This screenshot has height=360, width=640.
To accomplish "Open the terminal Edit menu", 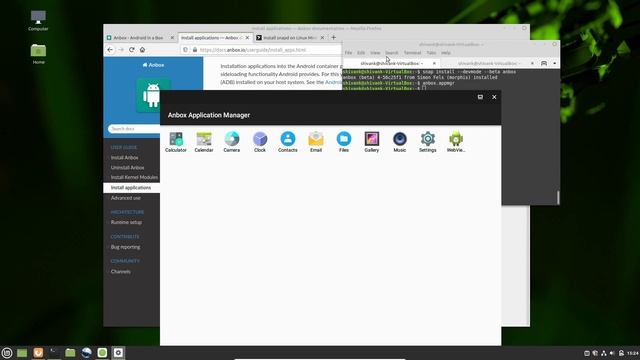I will 361,53.
